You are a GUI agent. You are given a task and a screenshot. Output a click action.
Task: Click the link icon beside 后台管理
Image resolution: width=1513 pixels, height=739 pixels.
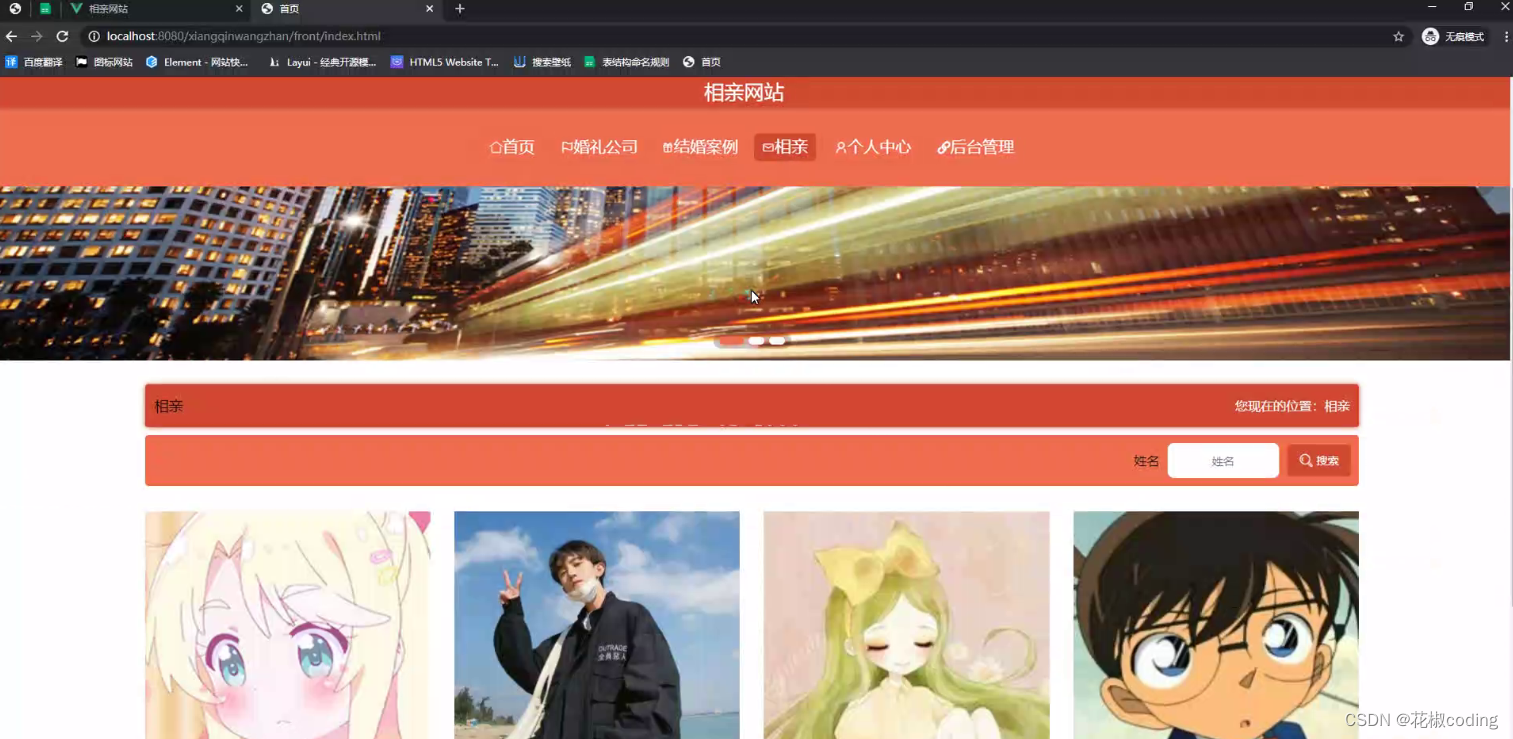click(x=943, y=146)
